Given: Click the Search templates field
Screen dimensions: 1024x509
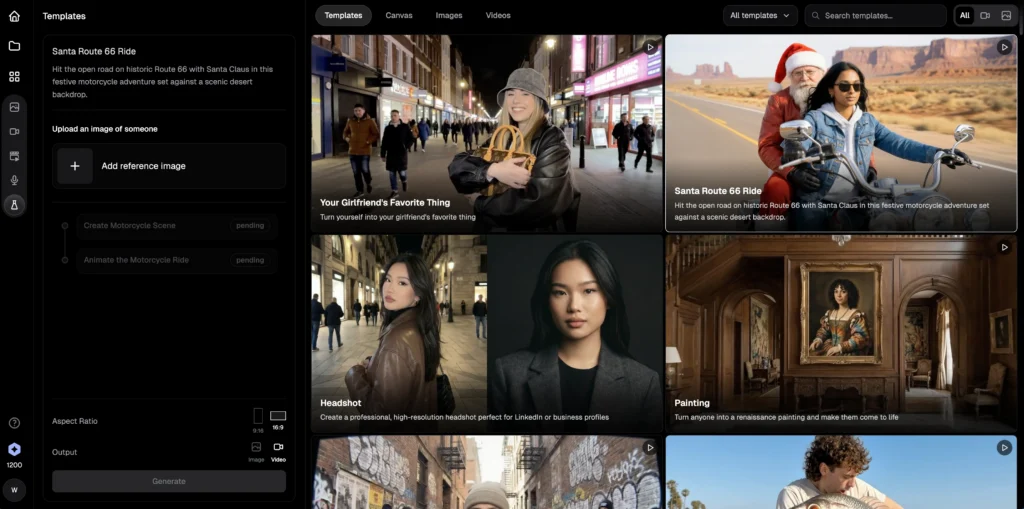Looking at the screenshot, I should click(x=880, y=16).
